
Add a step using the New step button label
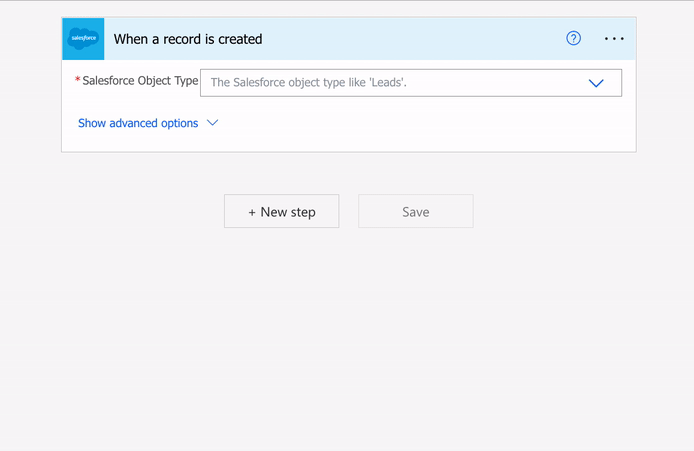click(288, 212)
